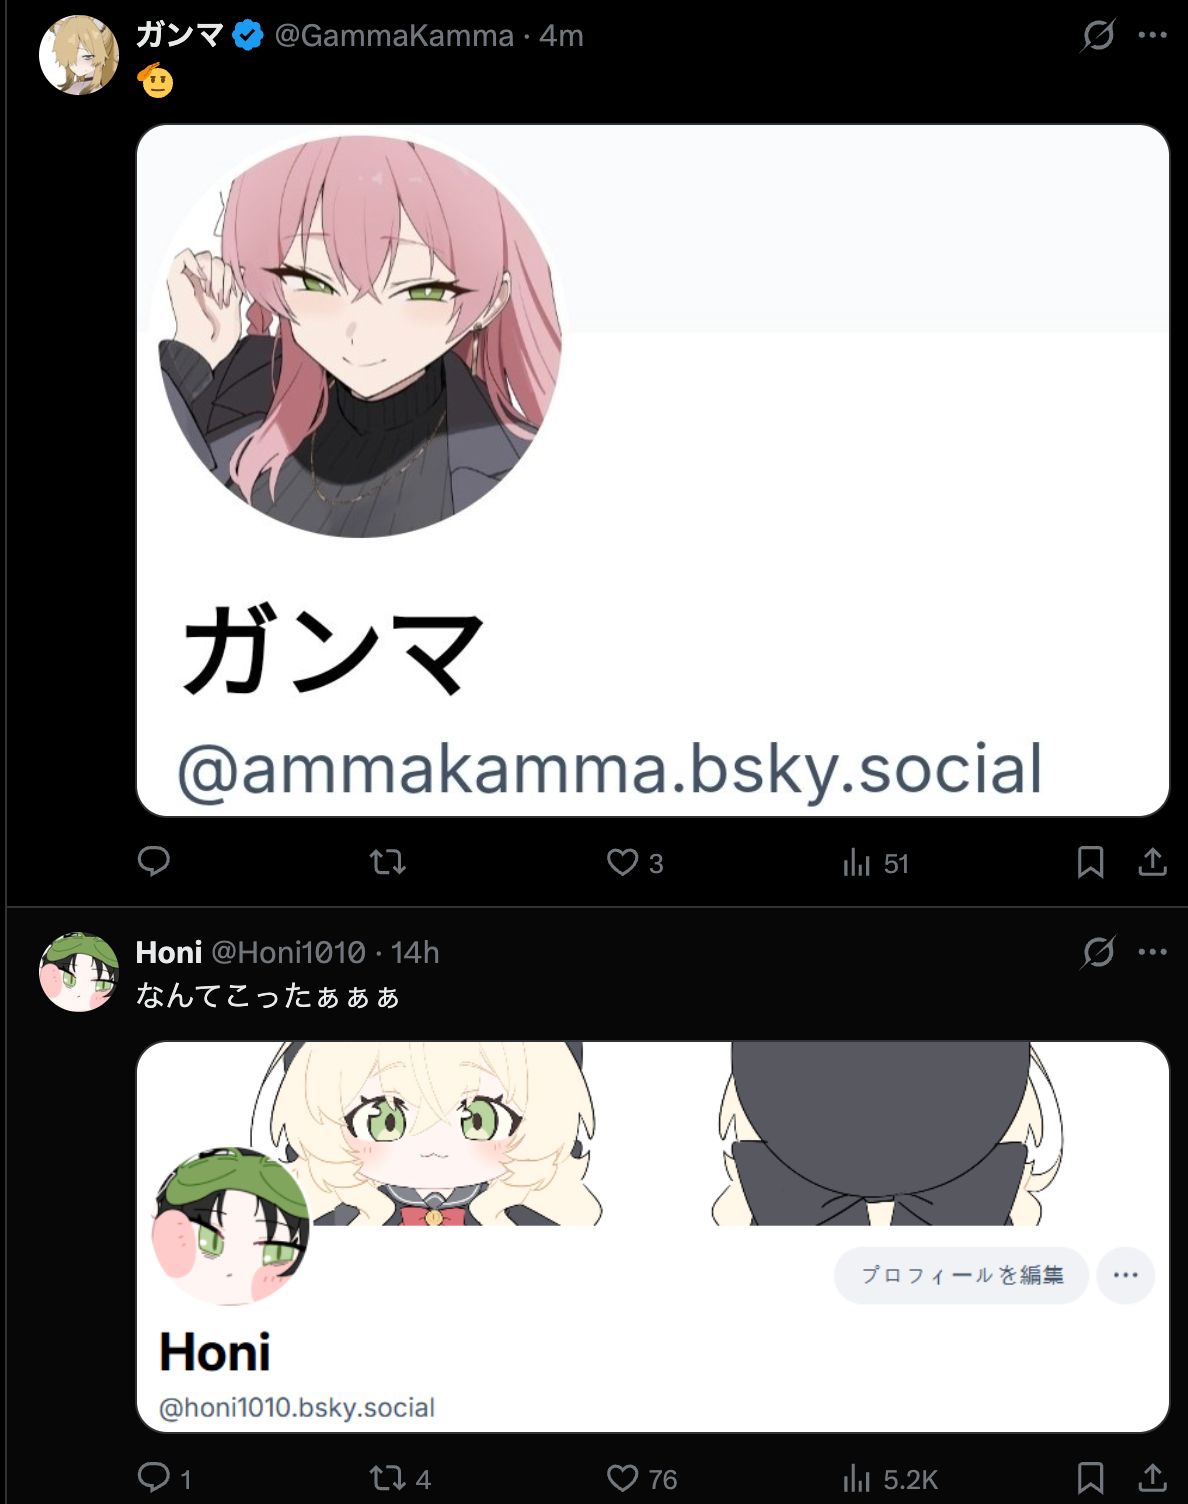Viewport: 1188px width, 1504px height.
Task: Bookmark Honi's post
Action: (x=1090, y=1478)
